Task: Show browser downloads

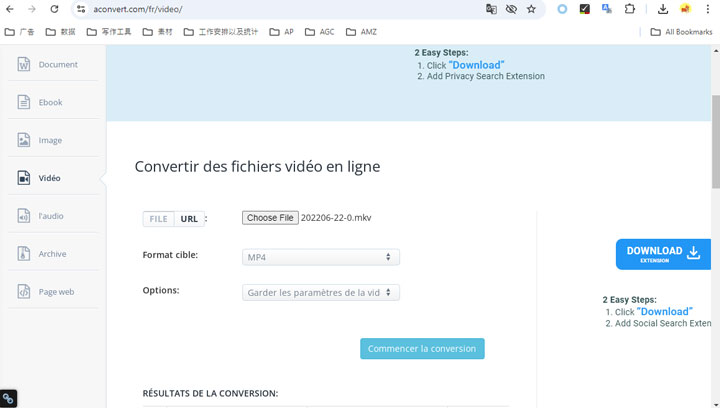Action: click(663, 9)
